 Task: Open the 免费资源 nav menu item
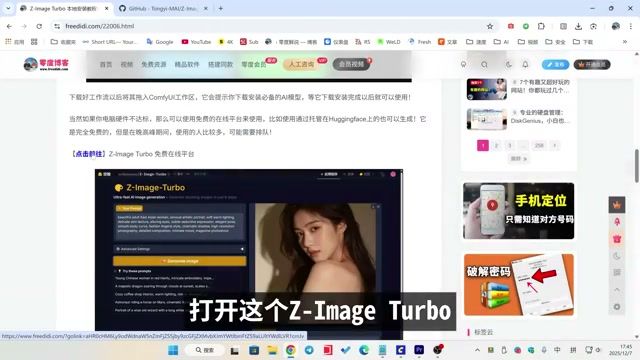(153, 64)
